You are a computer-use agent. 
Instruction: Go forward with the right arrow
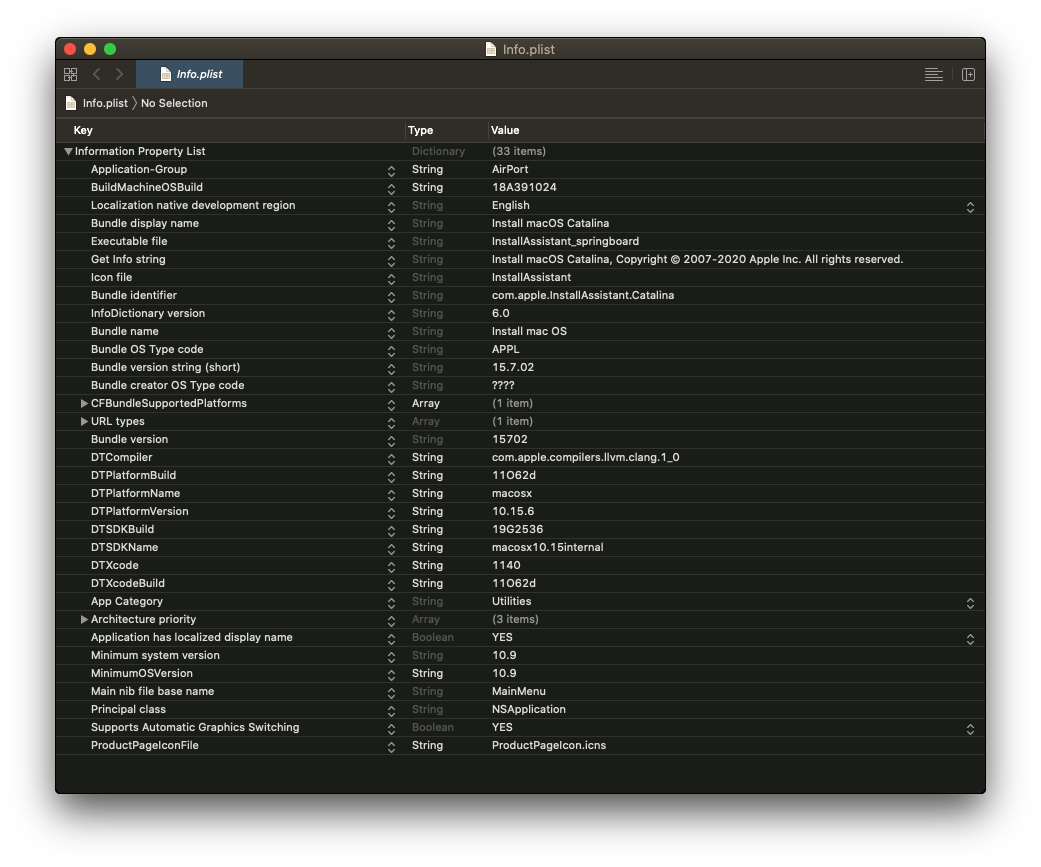pos(120,74)
